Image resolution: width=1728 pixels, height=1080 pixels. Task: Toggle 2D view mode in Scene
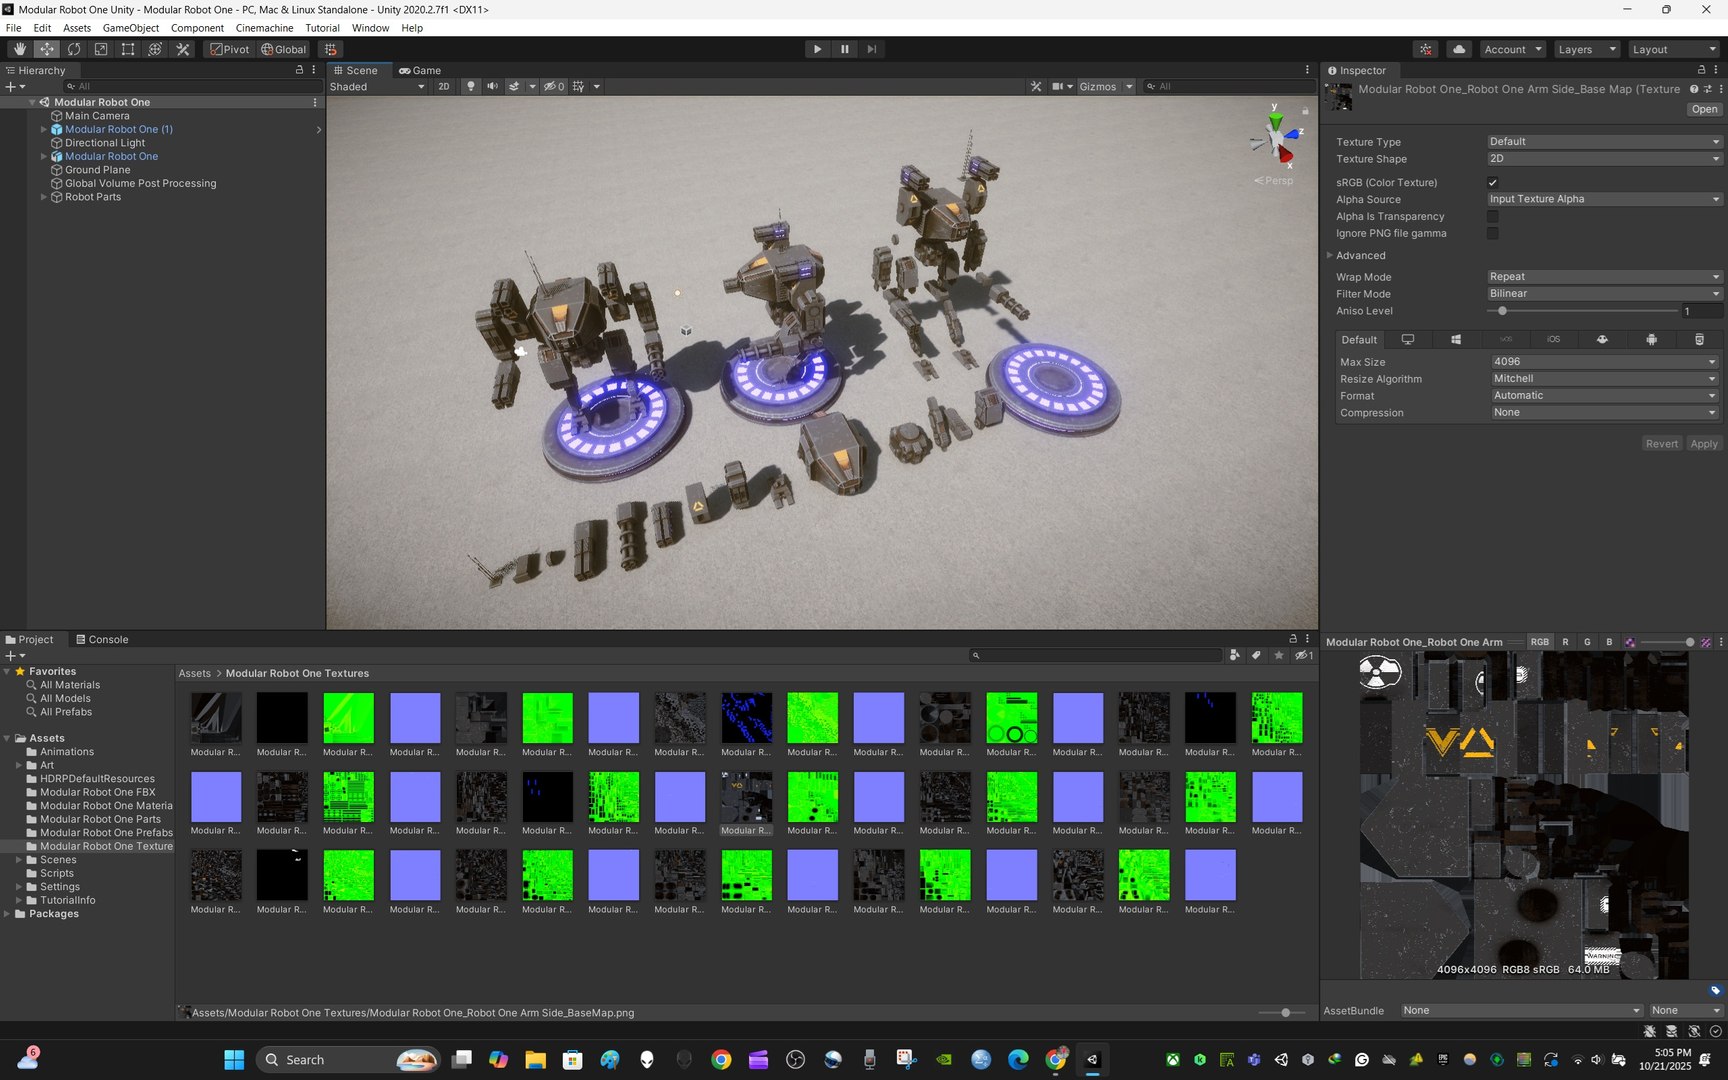pyautogui.click(x=444, y=87)
